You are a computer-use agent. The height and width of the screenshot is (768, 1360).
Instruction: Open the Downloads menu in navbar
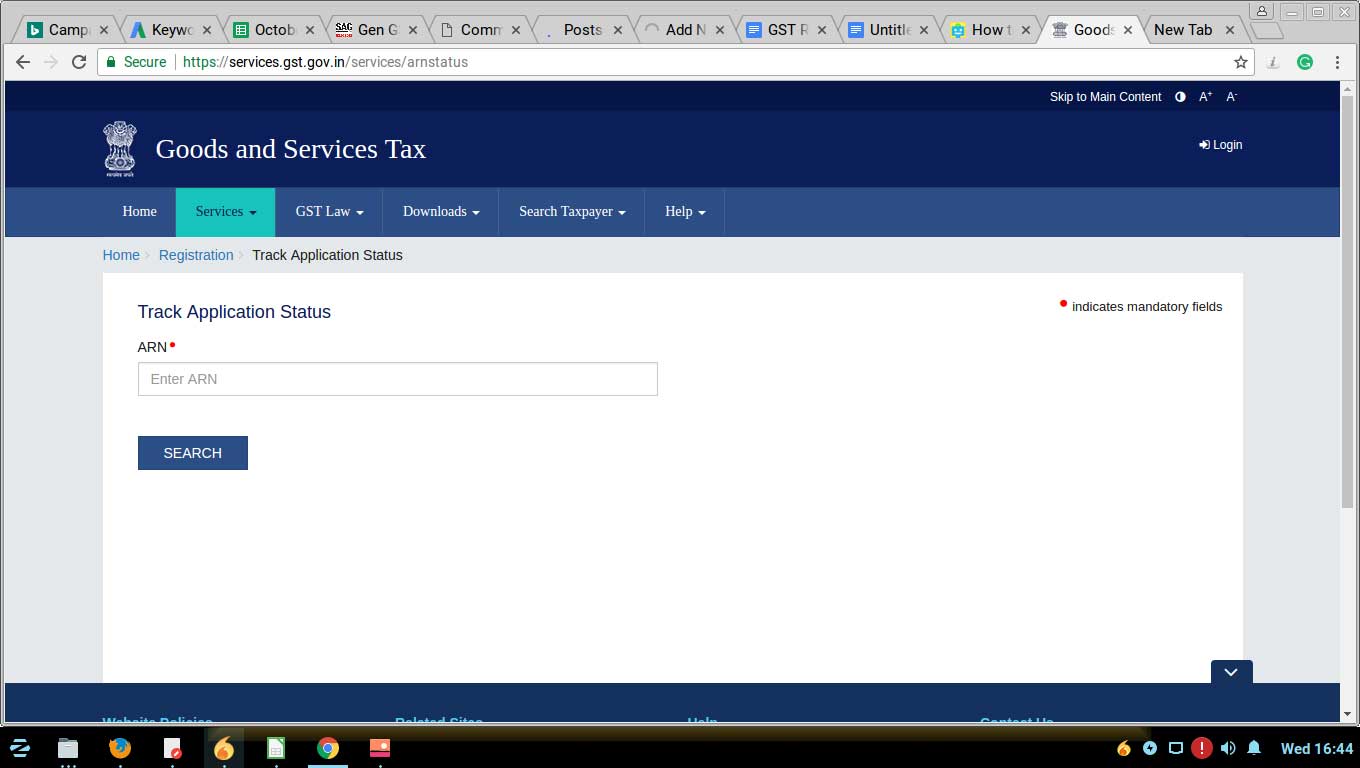[440, 212]
